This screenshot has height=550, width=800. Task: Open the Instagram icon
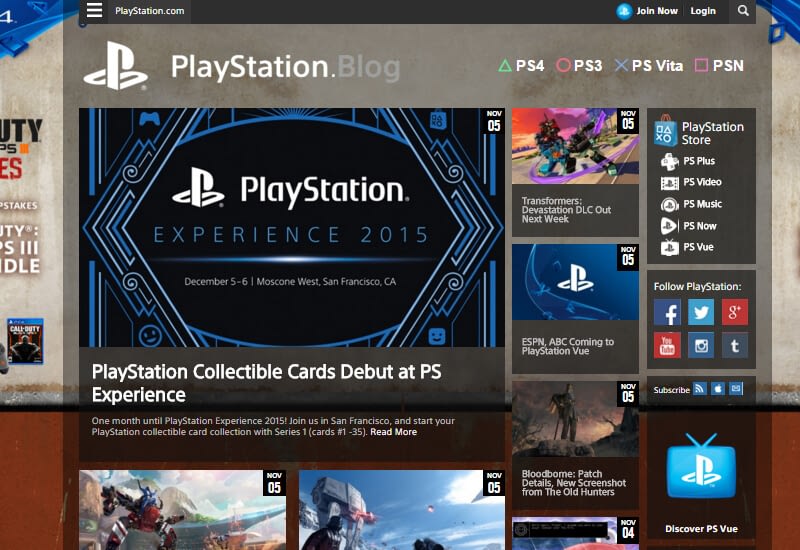pyautogui.click(x=701, y=345)
